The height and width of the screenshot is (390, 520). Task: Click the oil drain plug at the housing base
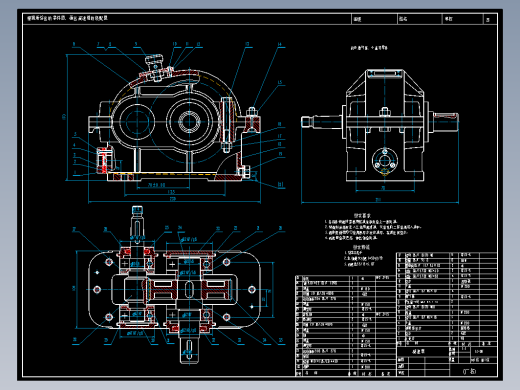tap(245, 172)
